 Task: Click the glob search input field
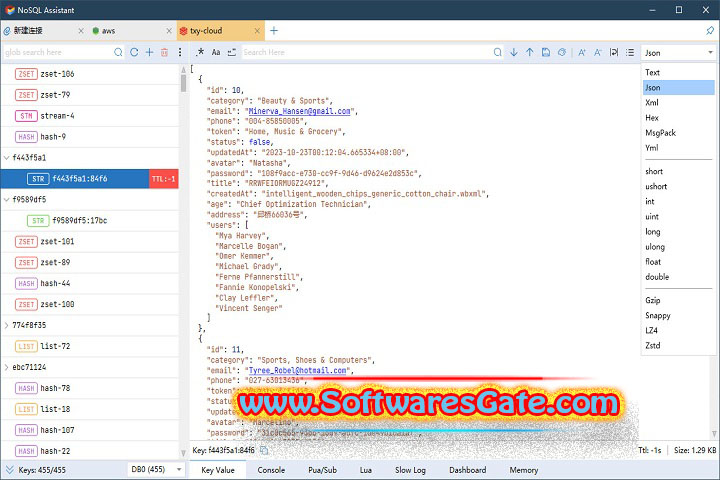57,52
